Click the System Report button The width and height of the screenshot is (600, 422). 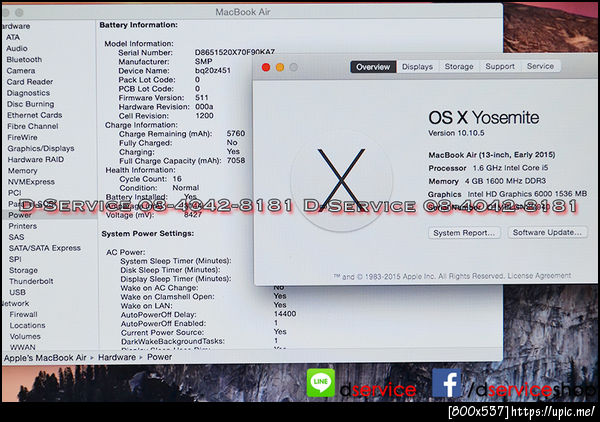pyautogui.click(x=464, y=233)
